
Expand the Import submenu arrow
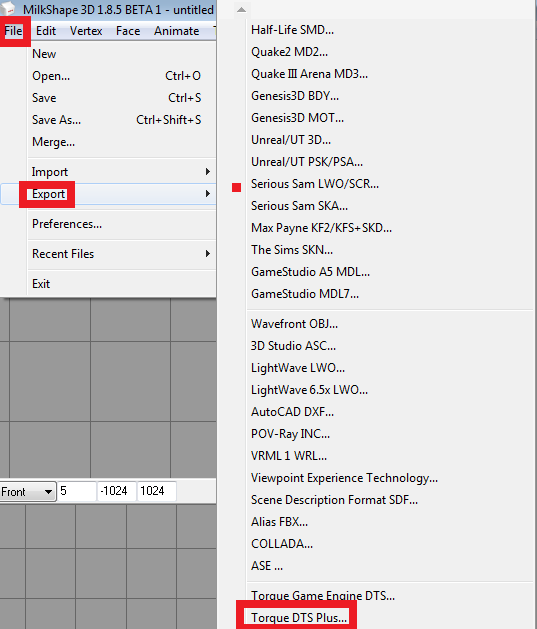207,172
